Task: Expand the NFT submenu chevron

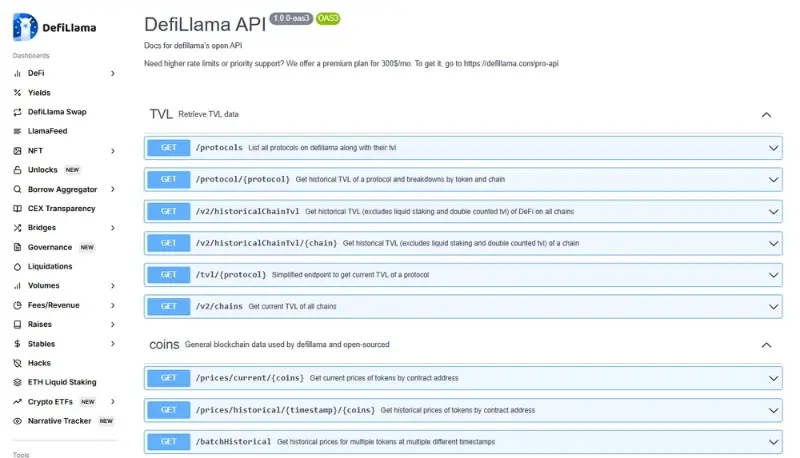Action: pyautogui.click(x=113, y=151)
